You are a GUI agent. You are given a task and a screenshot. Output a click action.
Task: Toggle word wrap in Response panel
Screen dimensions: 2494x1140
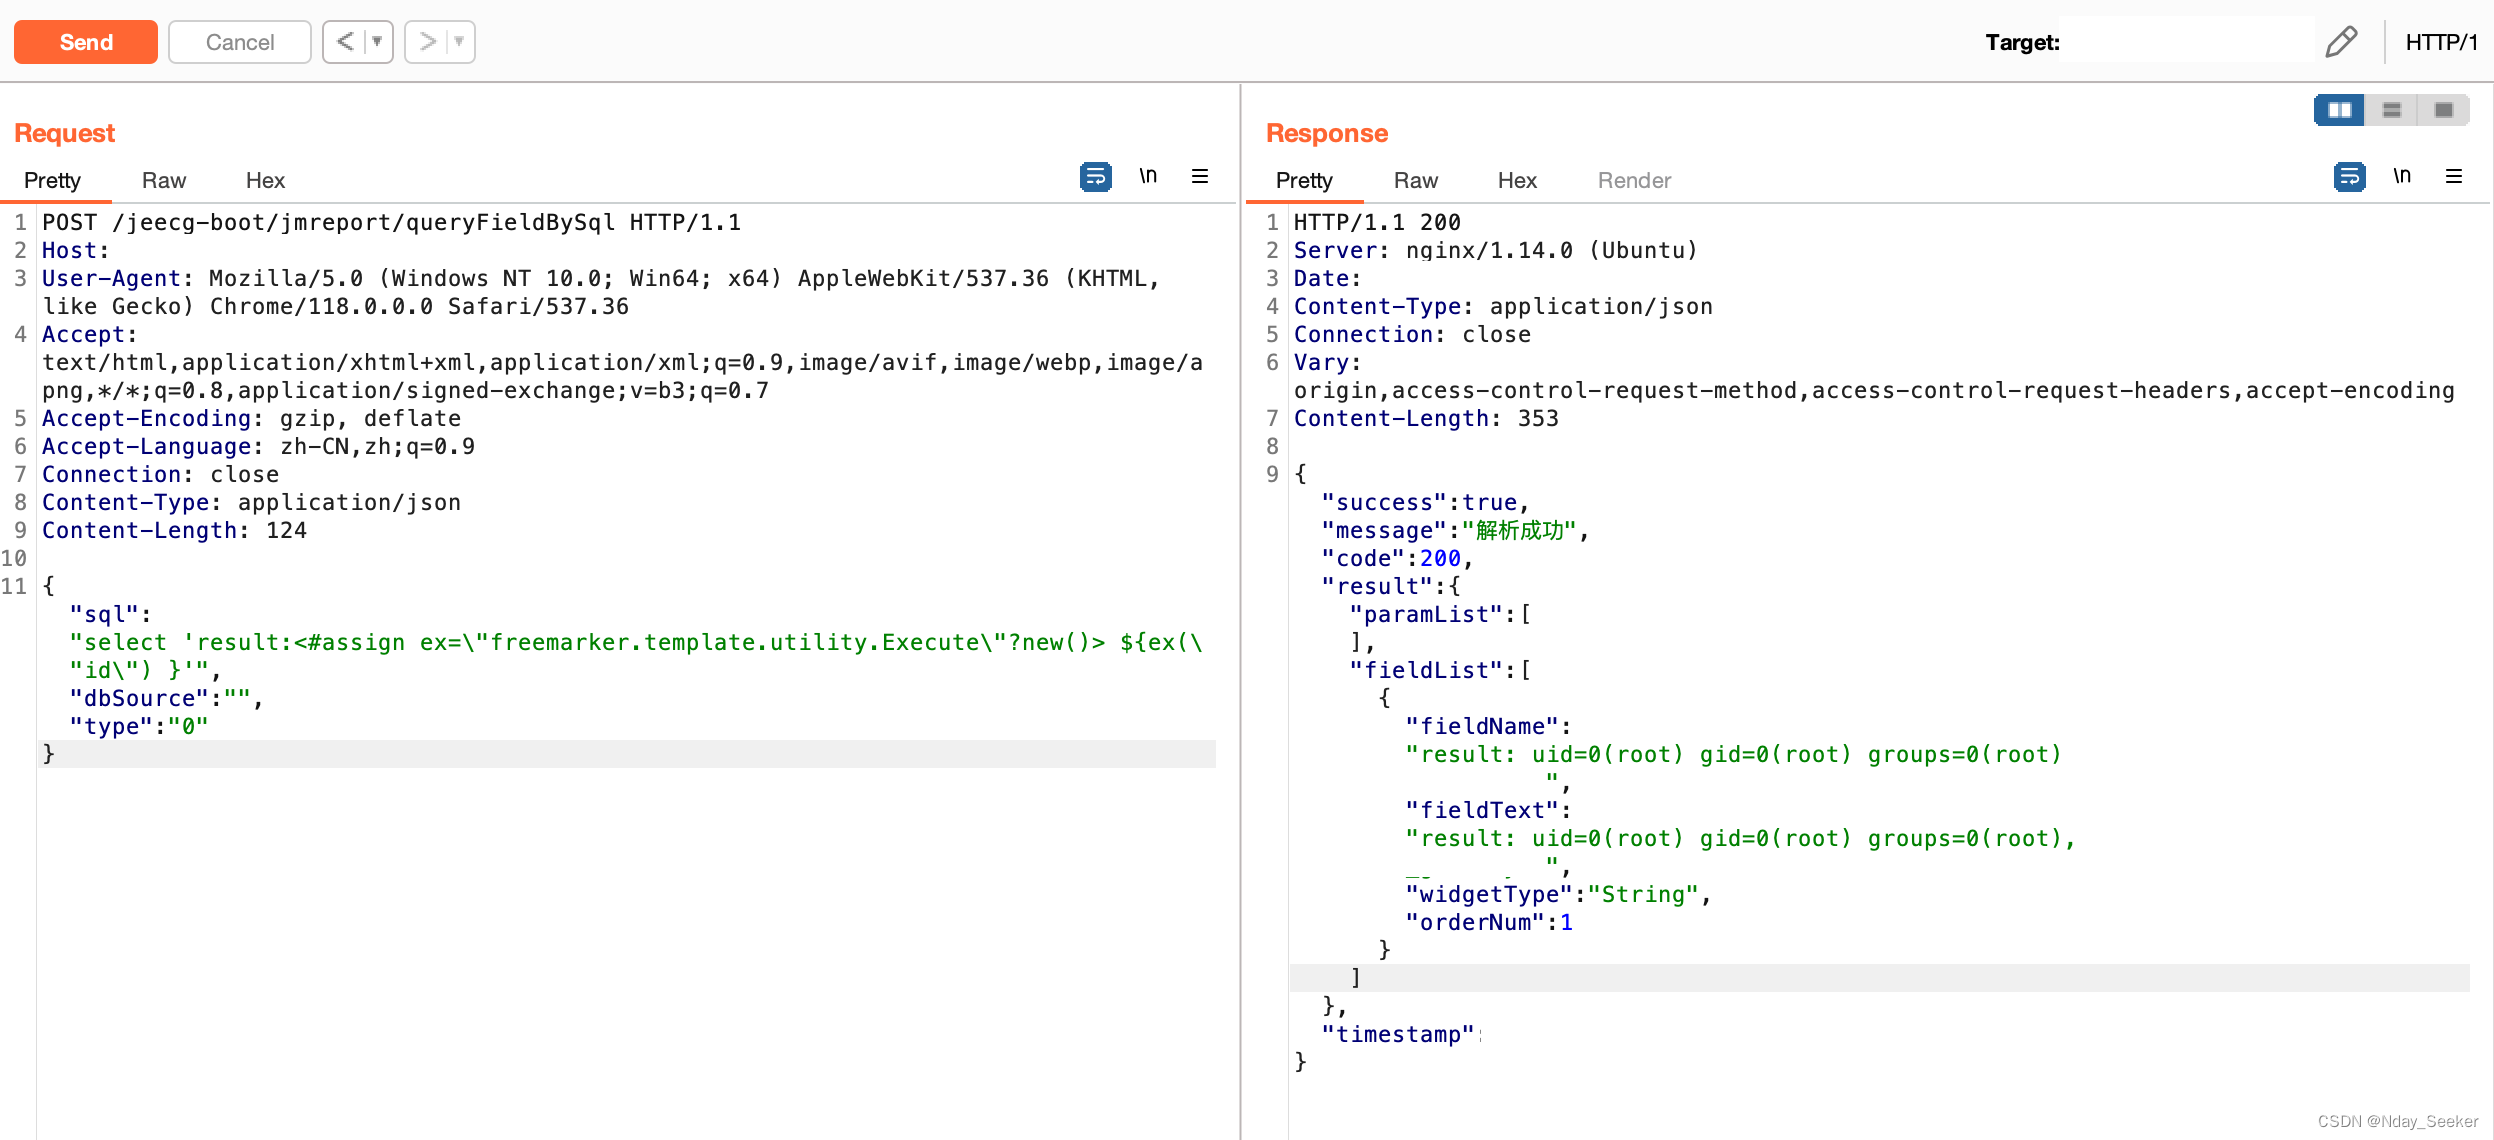2350,177
